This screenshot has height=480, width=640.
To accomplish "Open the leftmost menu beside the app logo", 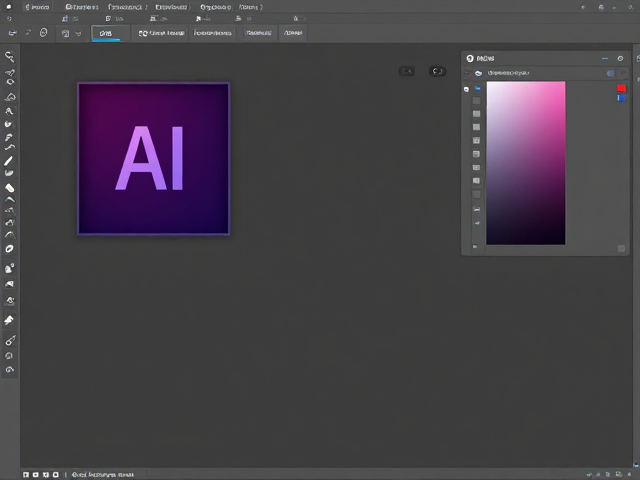I will coord(37,7).
